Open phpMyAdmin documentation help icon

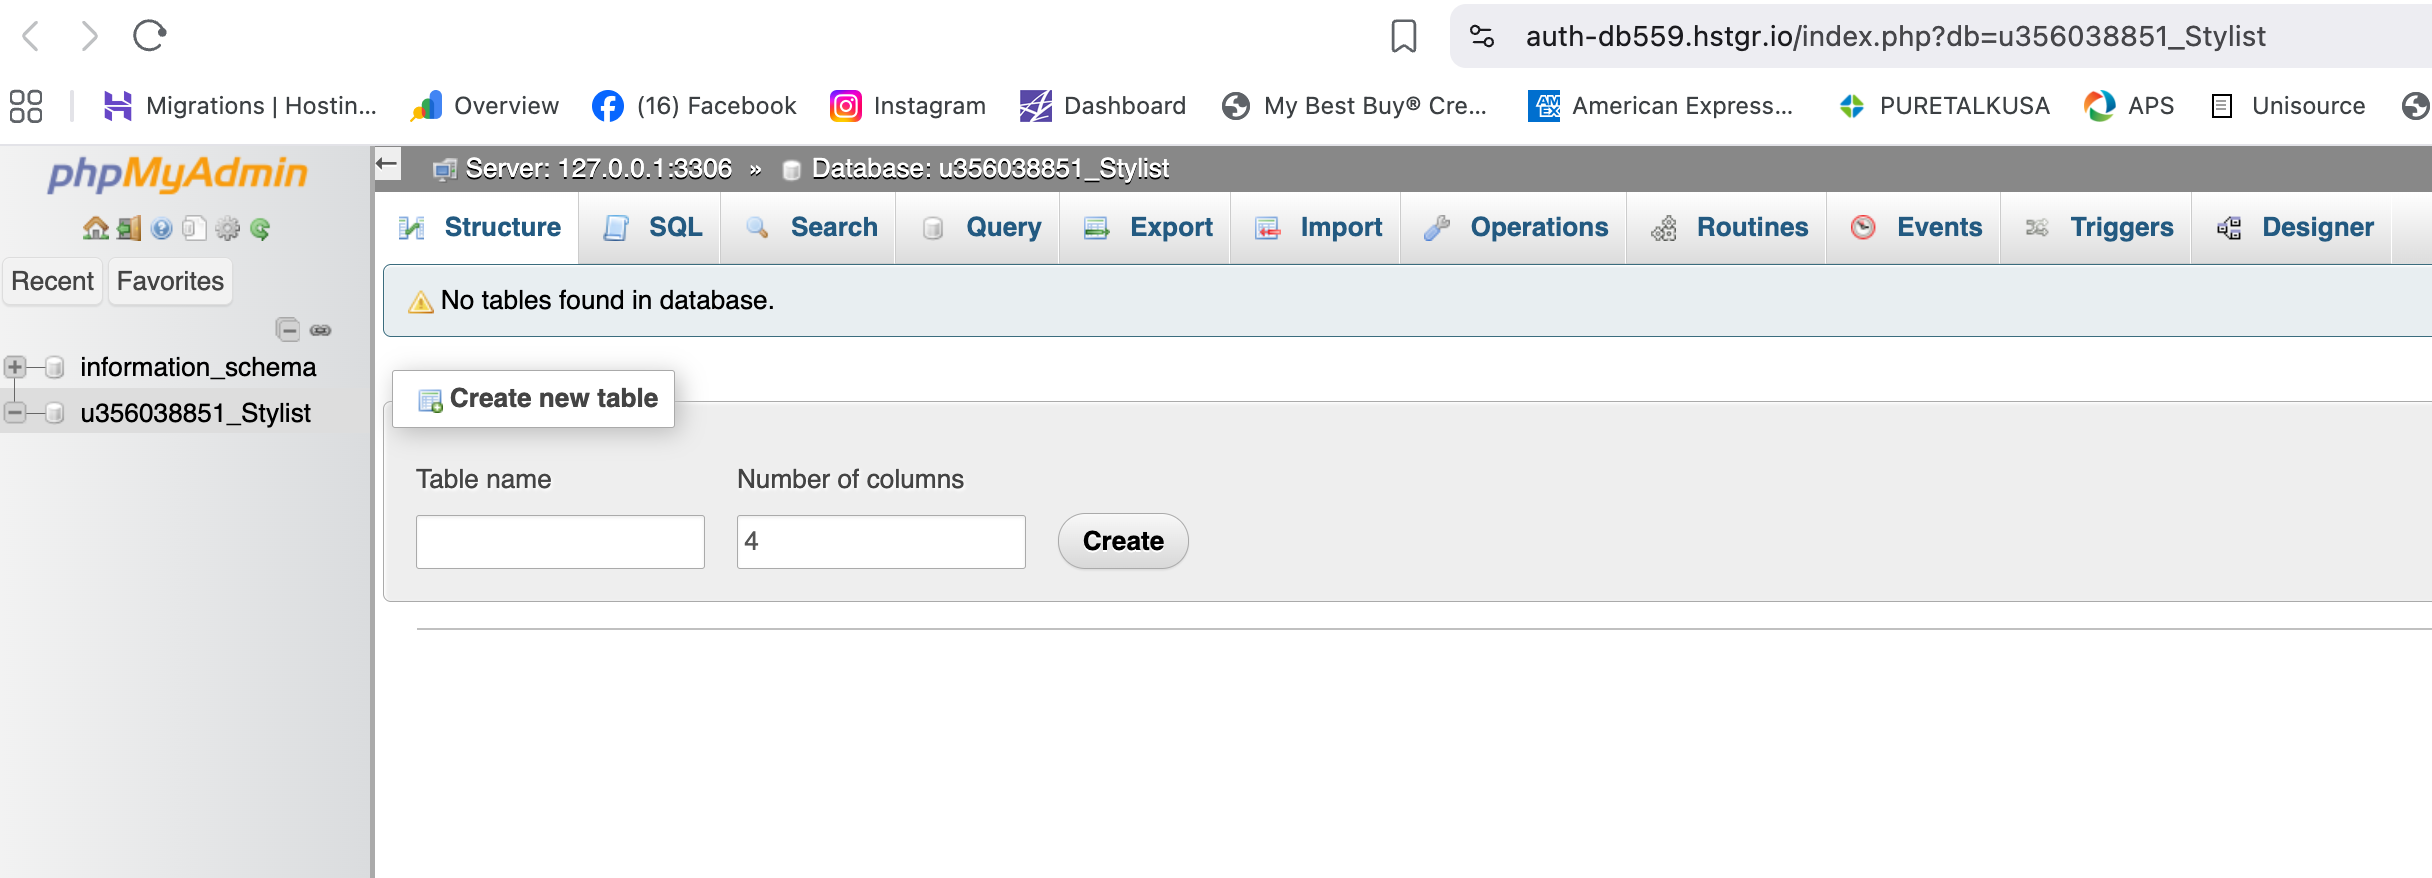(x=162, y=229)
